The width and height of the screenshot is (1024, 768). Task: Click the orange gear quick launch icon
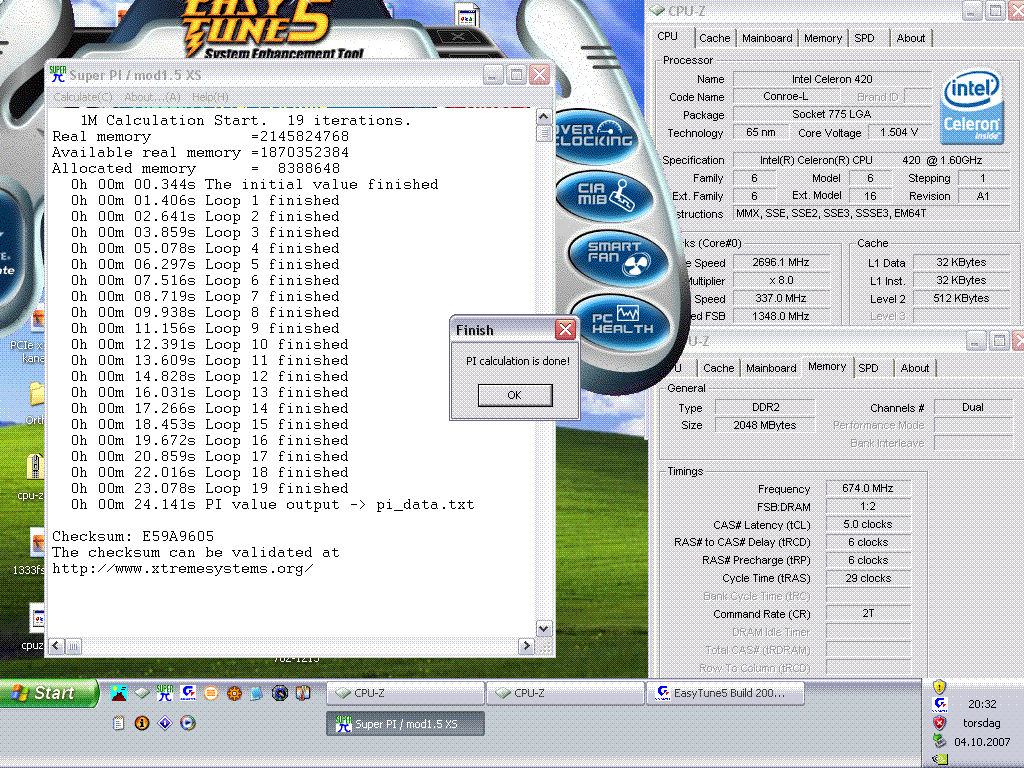[x=234, y=693]
